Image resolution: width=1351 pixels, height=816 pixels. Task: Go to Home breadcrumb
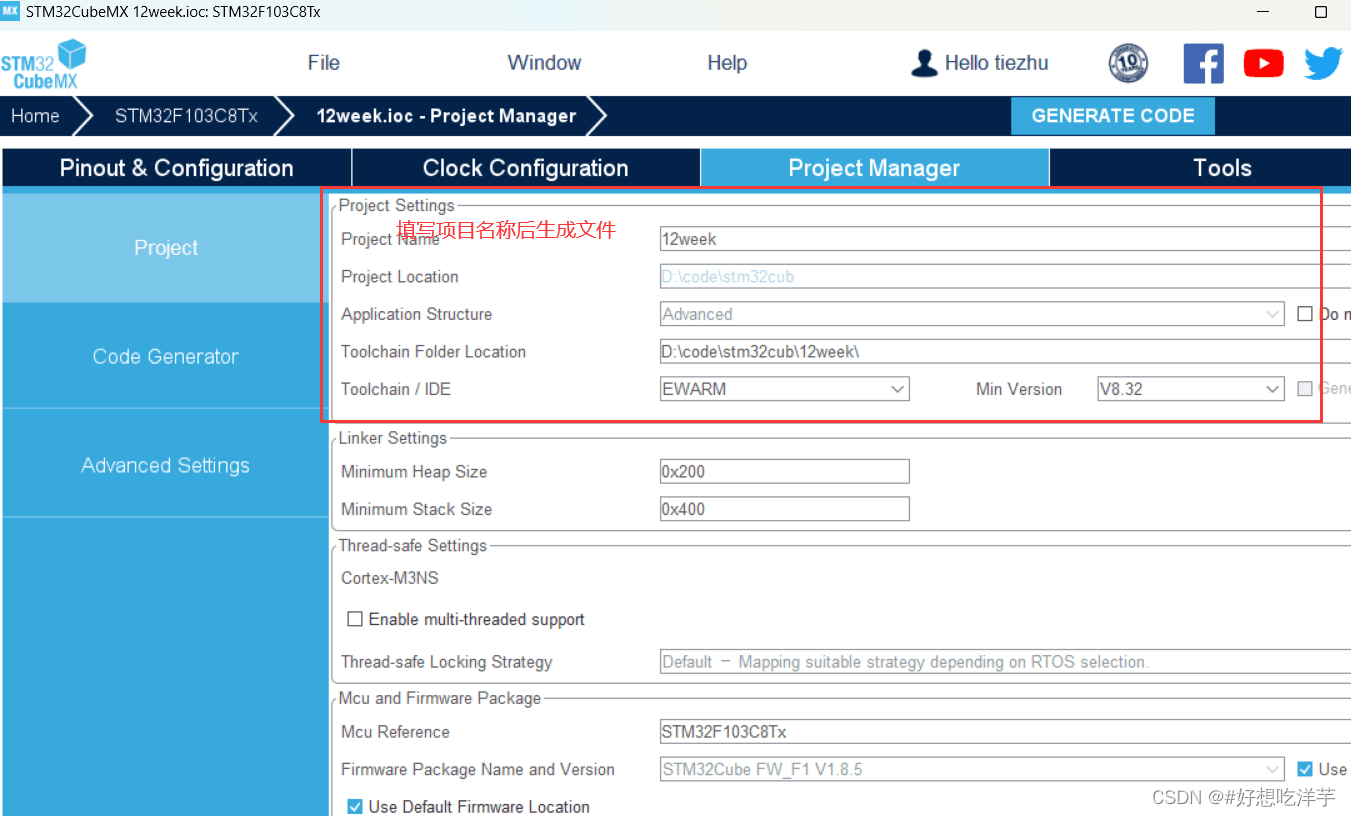click(36, 116)
